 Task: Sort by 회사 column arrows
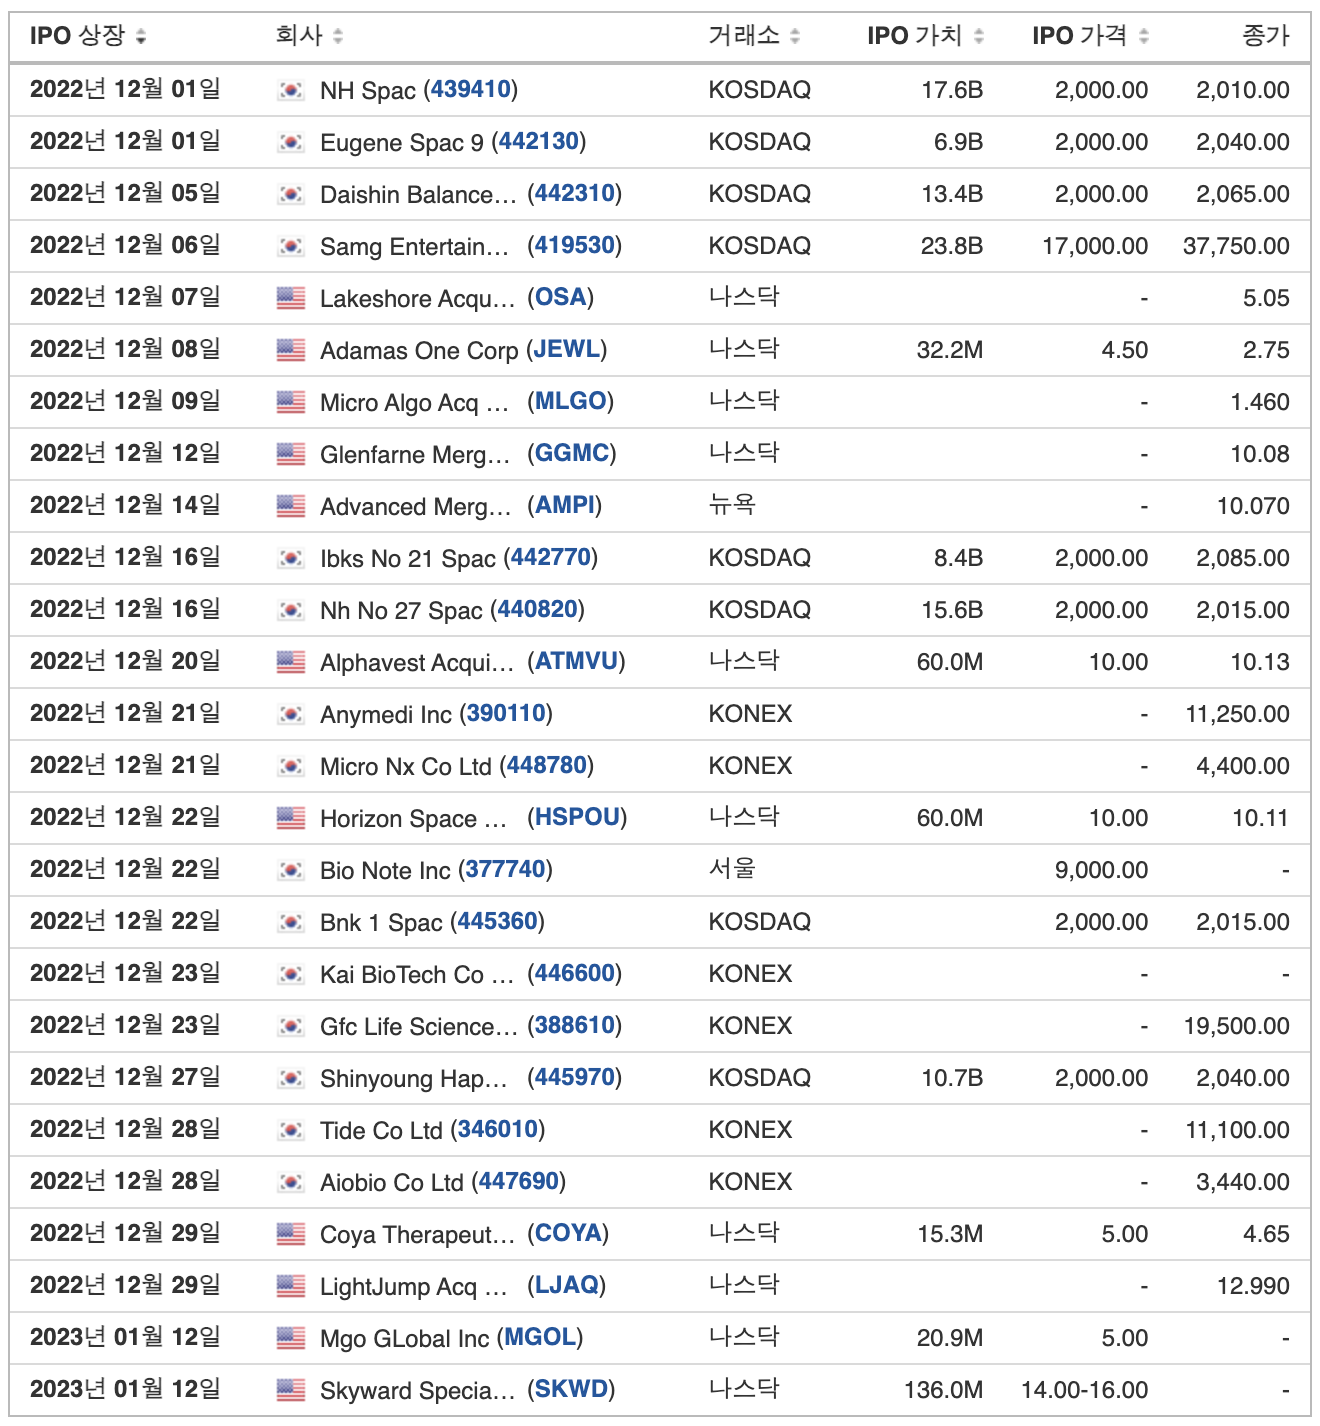click(x=338, y=37)
